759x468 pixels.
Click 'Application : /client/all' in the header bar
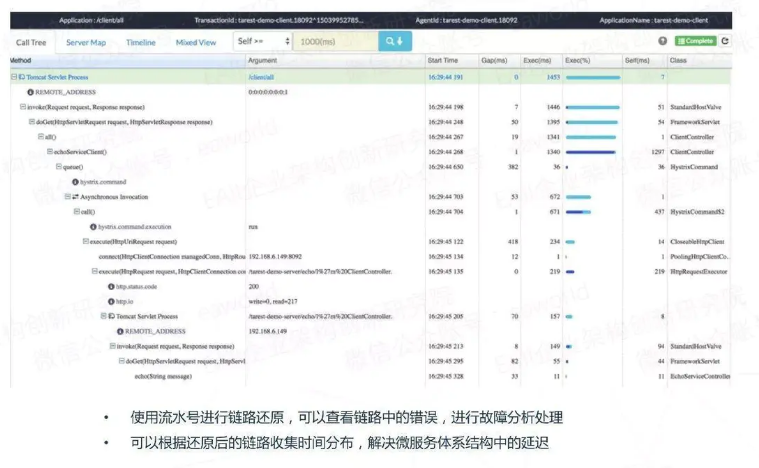[91, 20]
